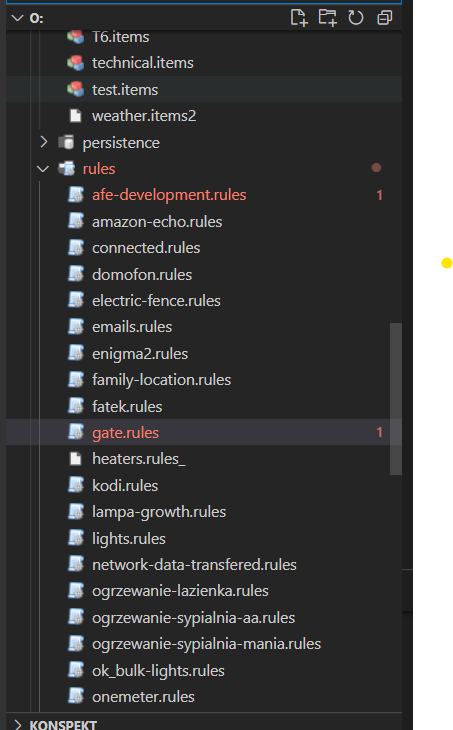Click the explorer vertical scrollbar thumb

pyautogui.click(x=396, y=399)
